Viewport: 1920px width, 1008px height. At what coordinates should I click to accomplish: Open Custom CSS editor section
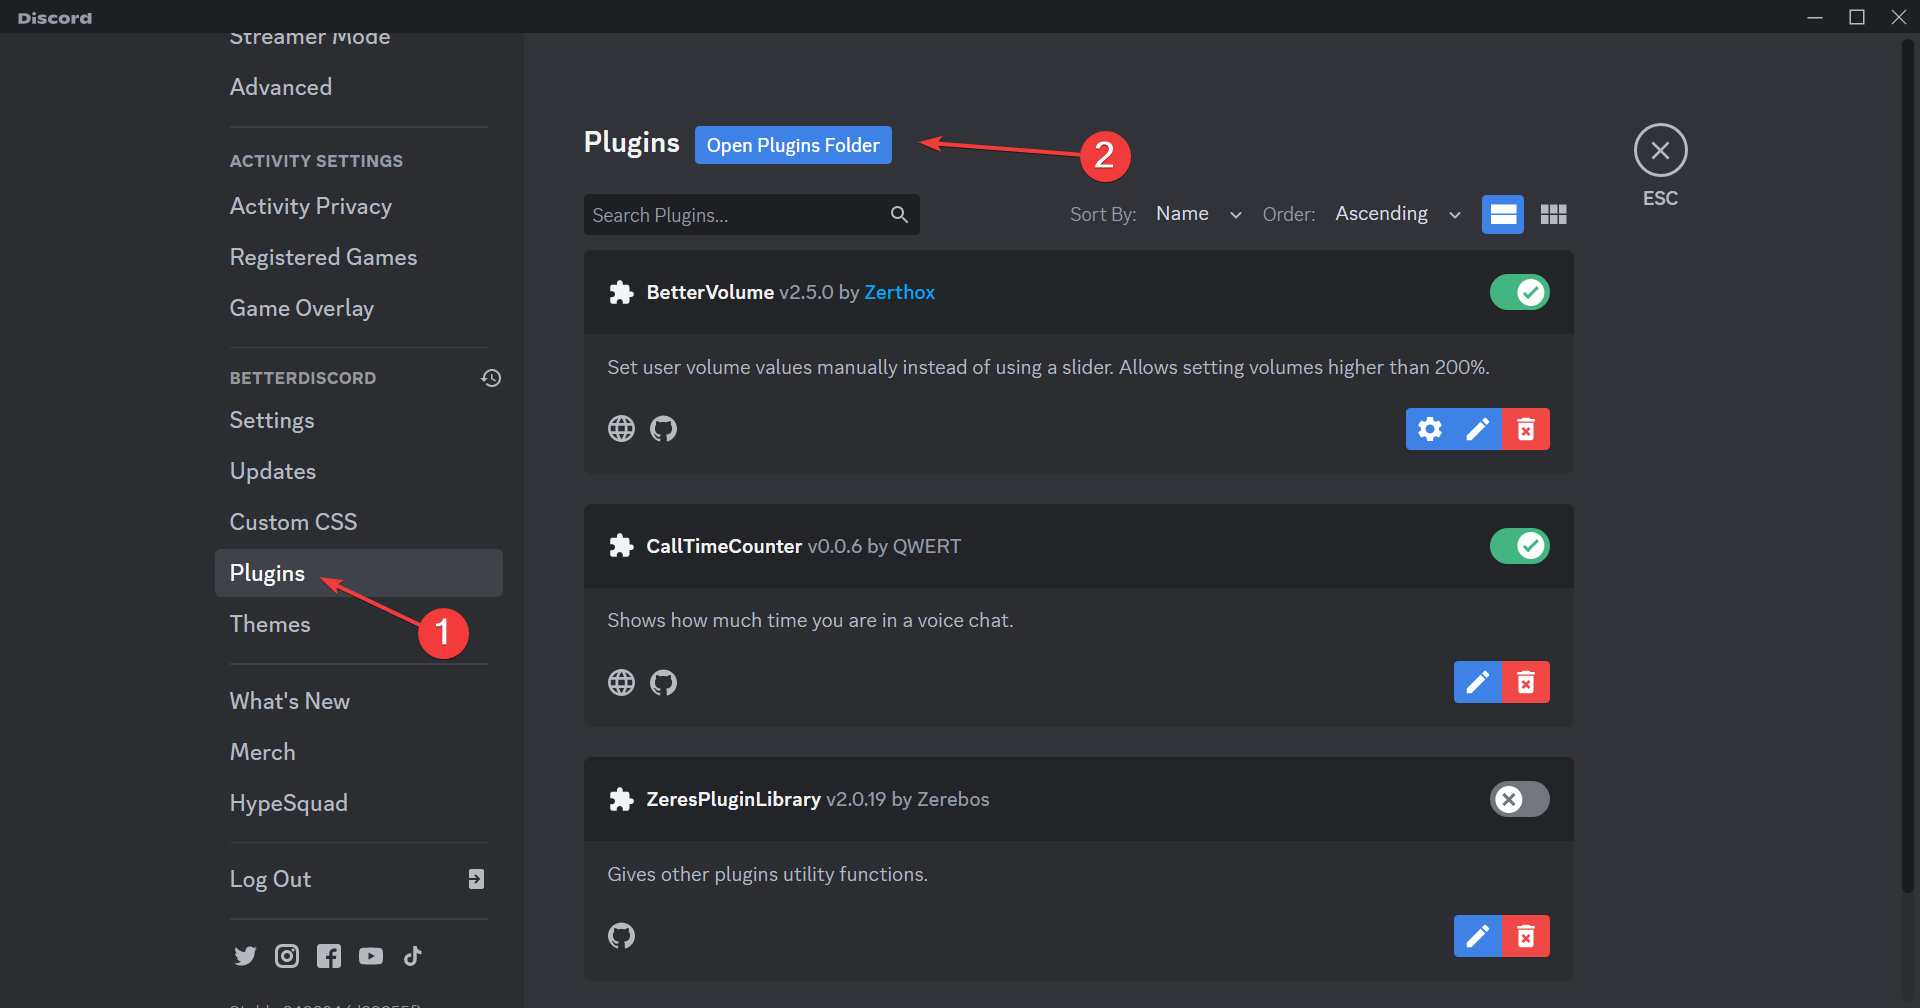[x=359, y=522]
